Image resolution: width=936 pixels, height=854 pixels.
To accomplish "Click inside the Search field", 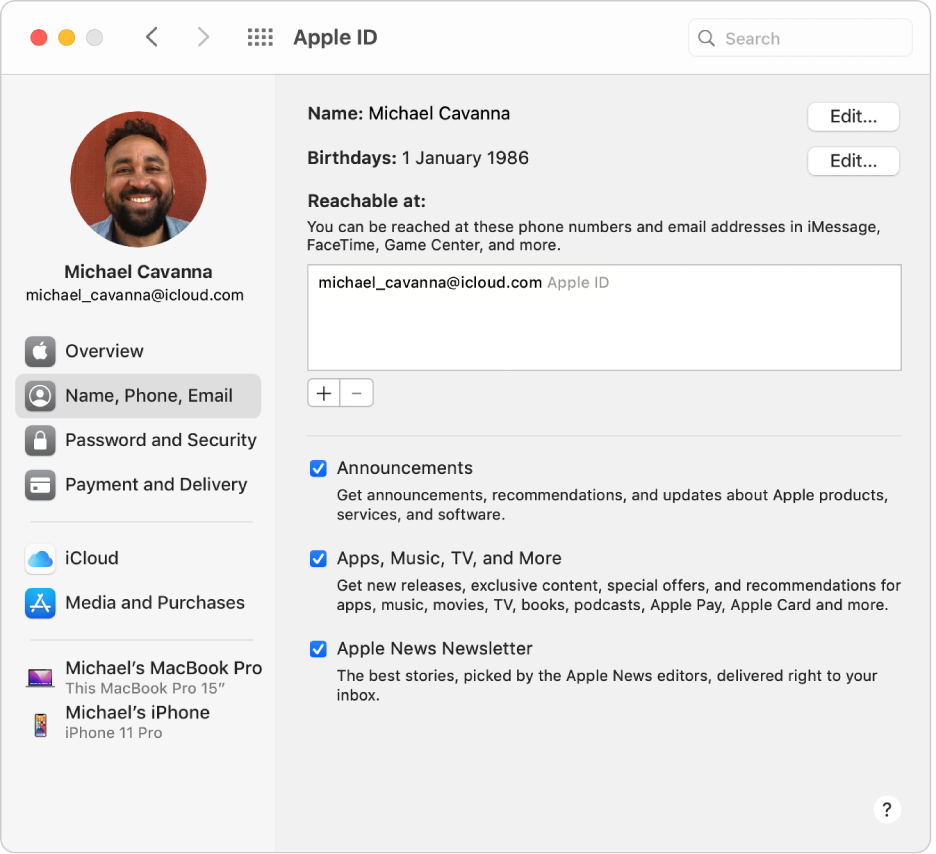I will [x=799, y=37].
